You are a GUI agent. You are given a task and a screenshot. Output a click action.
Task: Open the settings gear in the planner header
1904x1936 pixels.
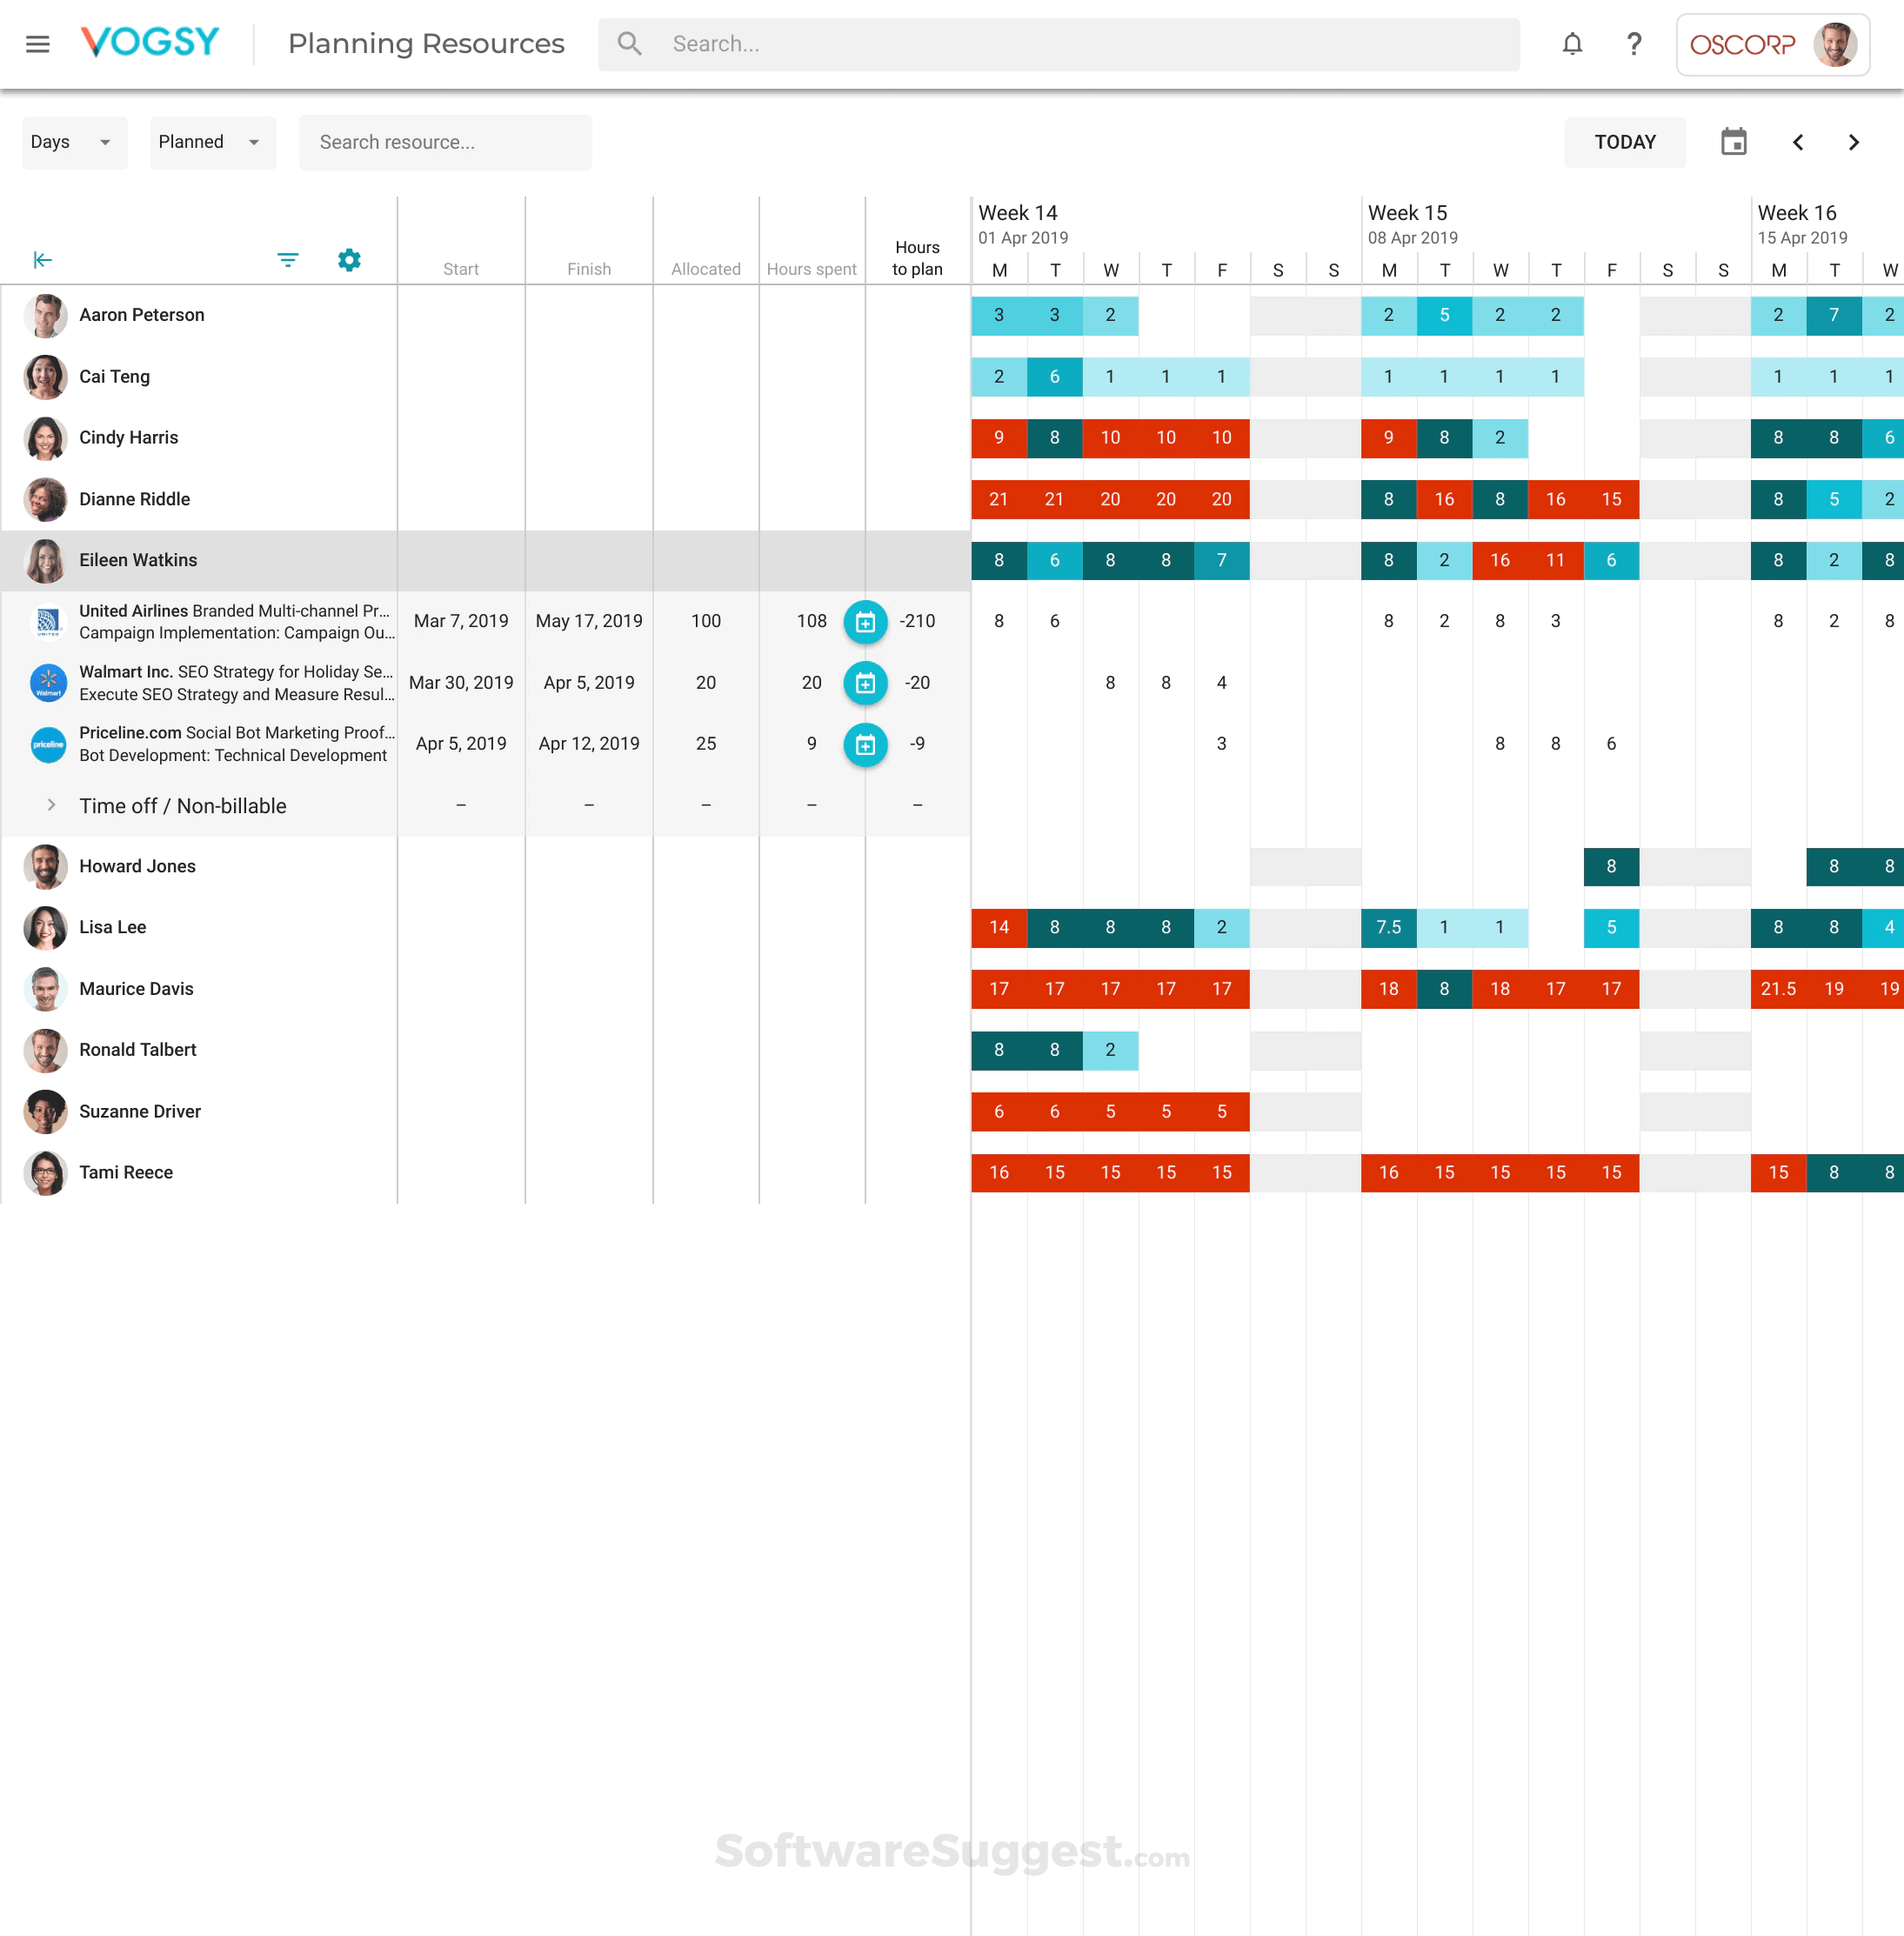click(349, 259)
